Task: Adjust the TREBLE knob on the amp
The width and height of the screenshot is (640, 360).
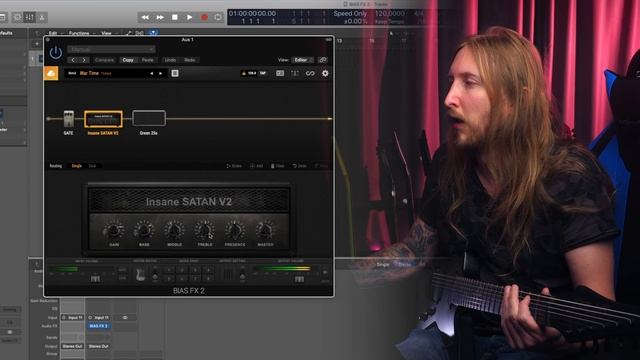Action: (204, 231)
